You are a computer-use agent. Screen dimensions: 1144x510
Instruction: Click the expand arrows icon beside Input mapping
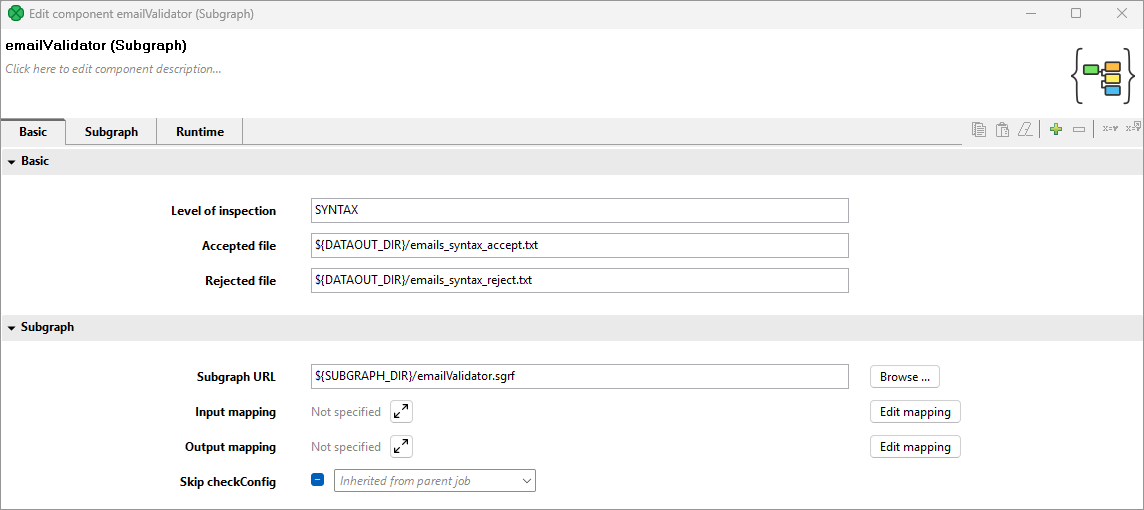401,412
